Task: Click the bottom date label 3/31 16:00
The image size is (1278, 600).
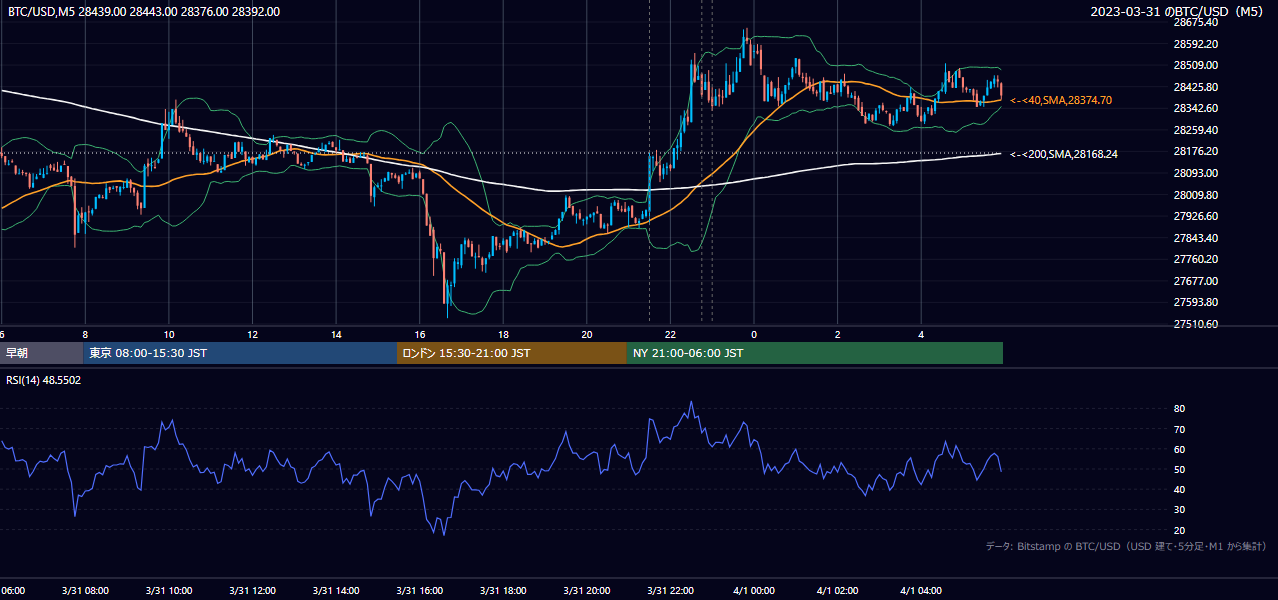Action: click(420, 591)
